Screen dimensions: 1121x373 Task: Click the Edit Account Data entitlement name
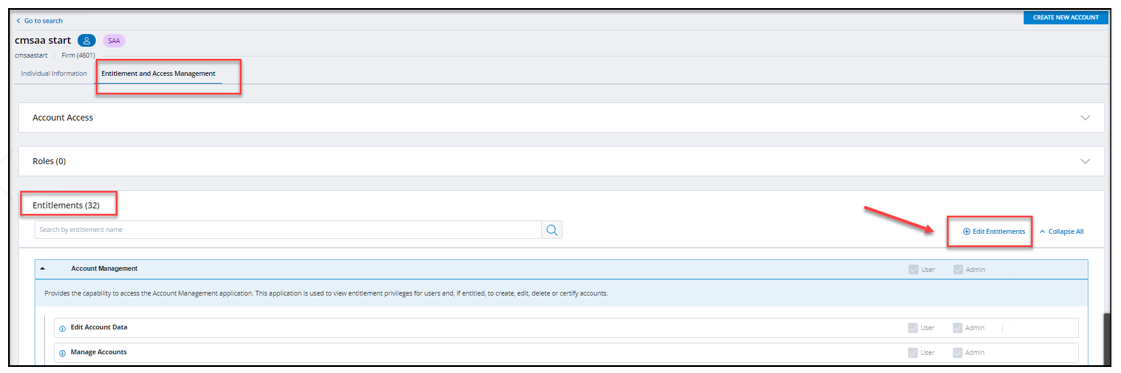tap(99, 327)
